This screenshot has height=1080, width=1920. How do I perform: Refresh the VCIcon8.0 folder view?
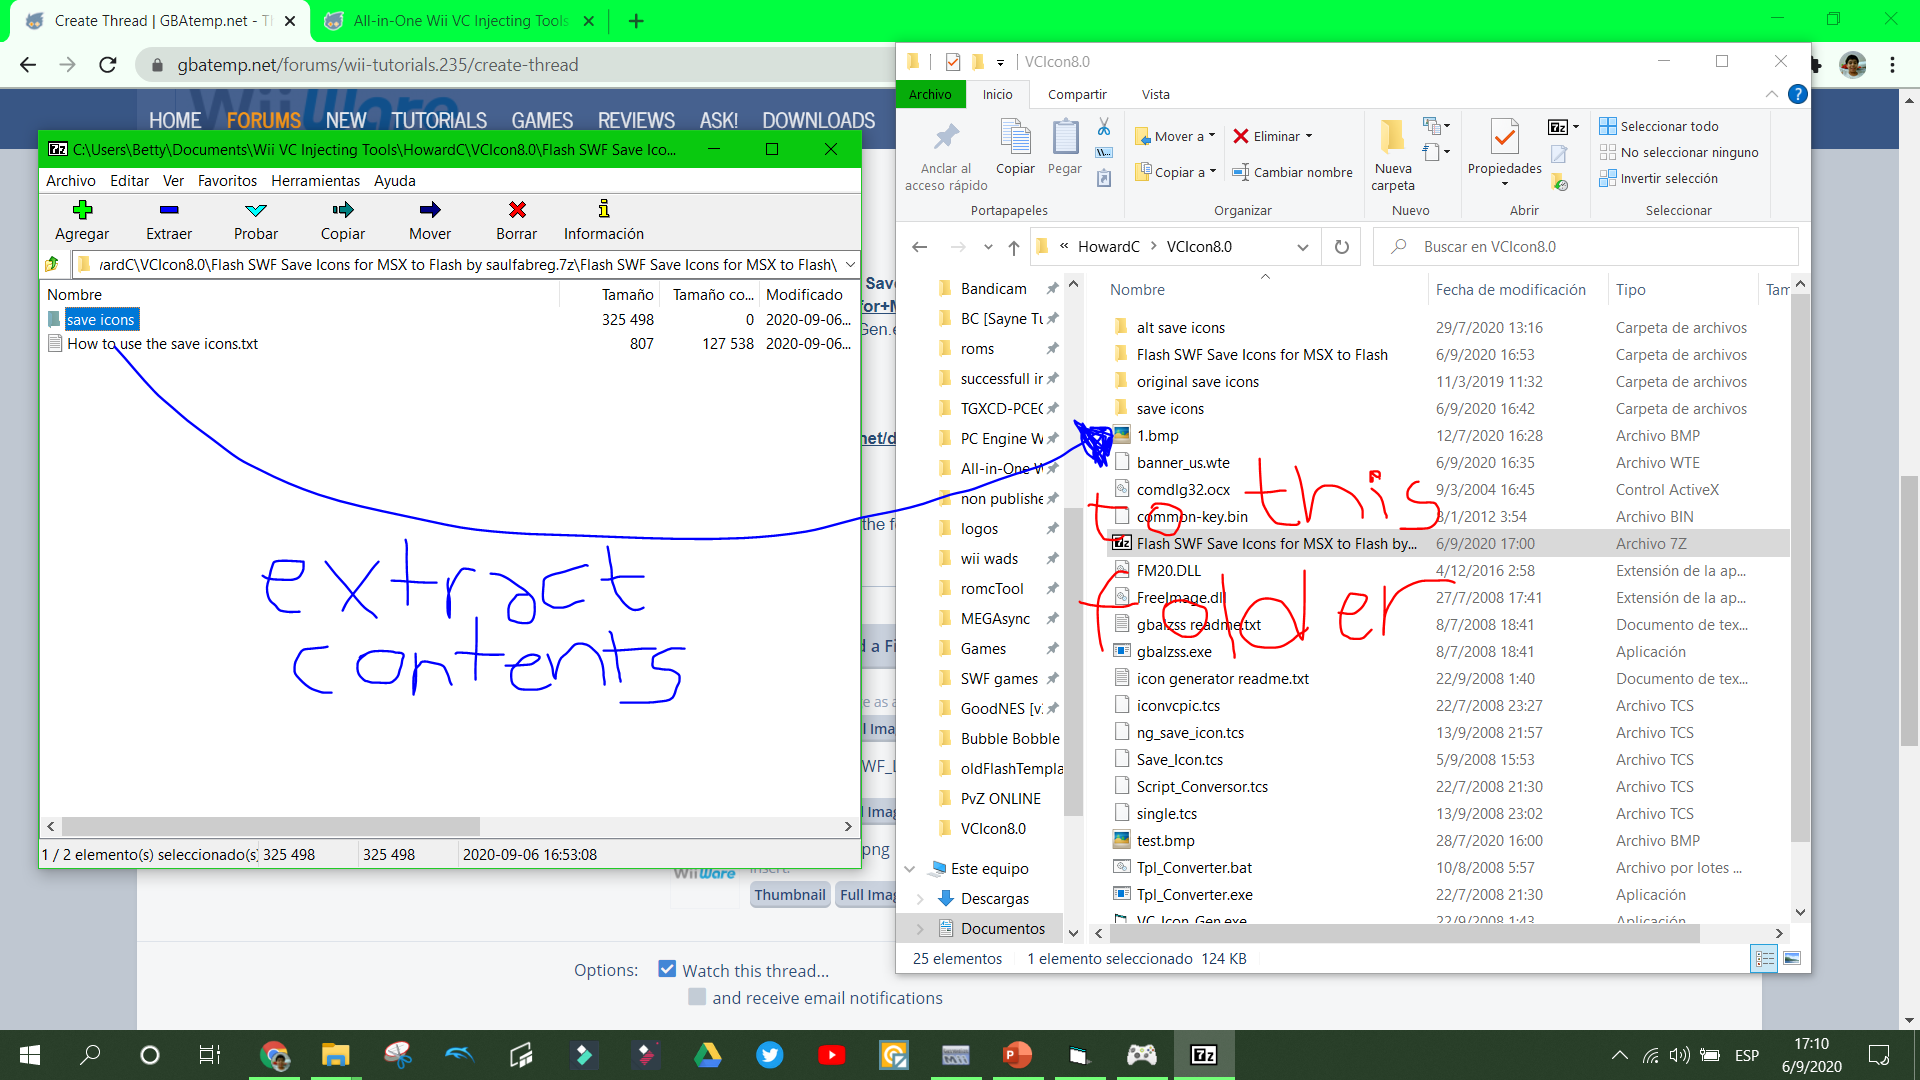point(1342,247)
